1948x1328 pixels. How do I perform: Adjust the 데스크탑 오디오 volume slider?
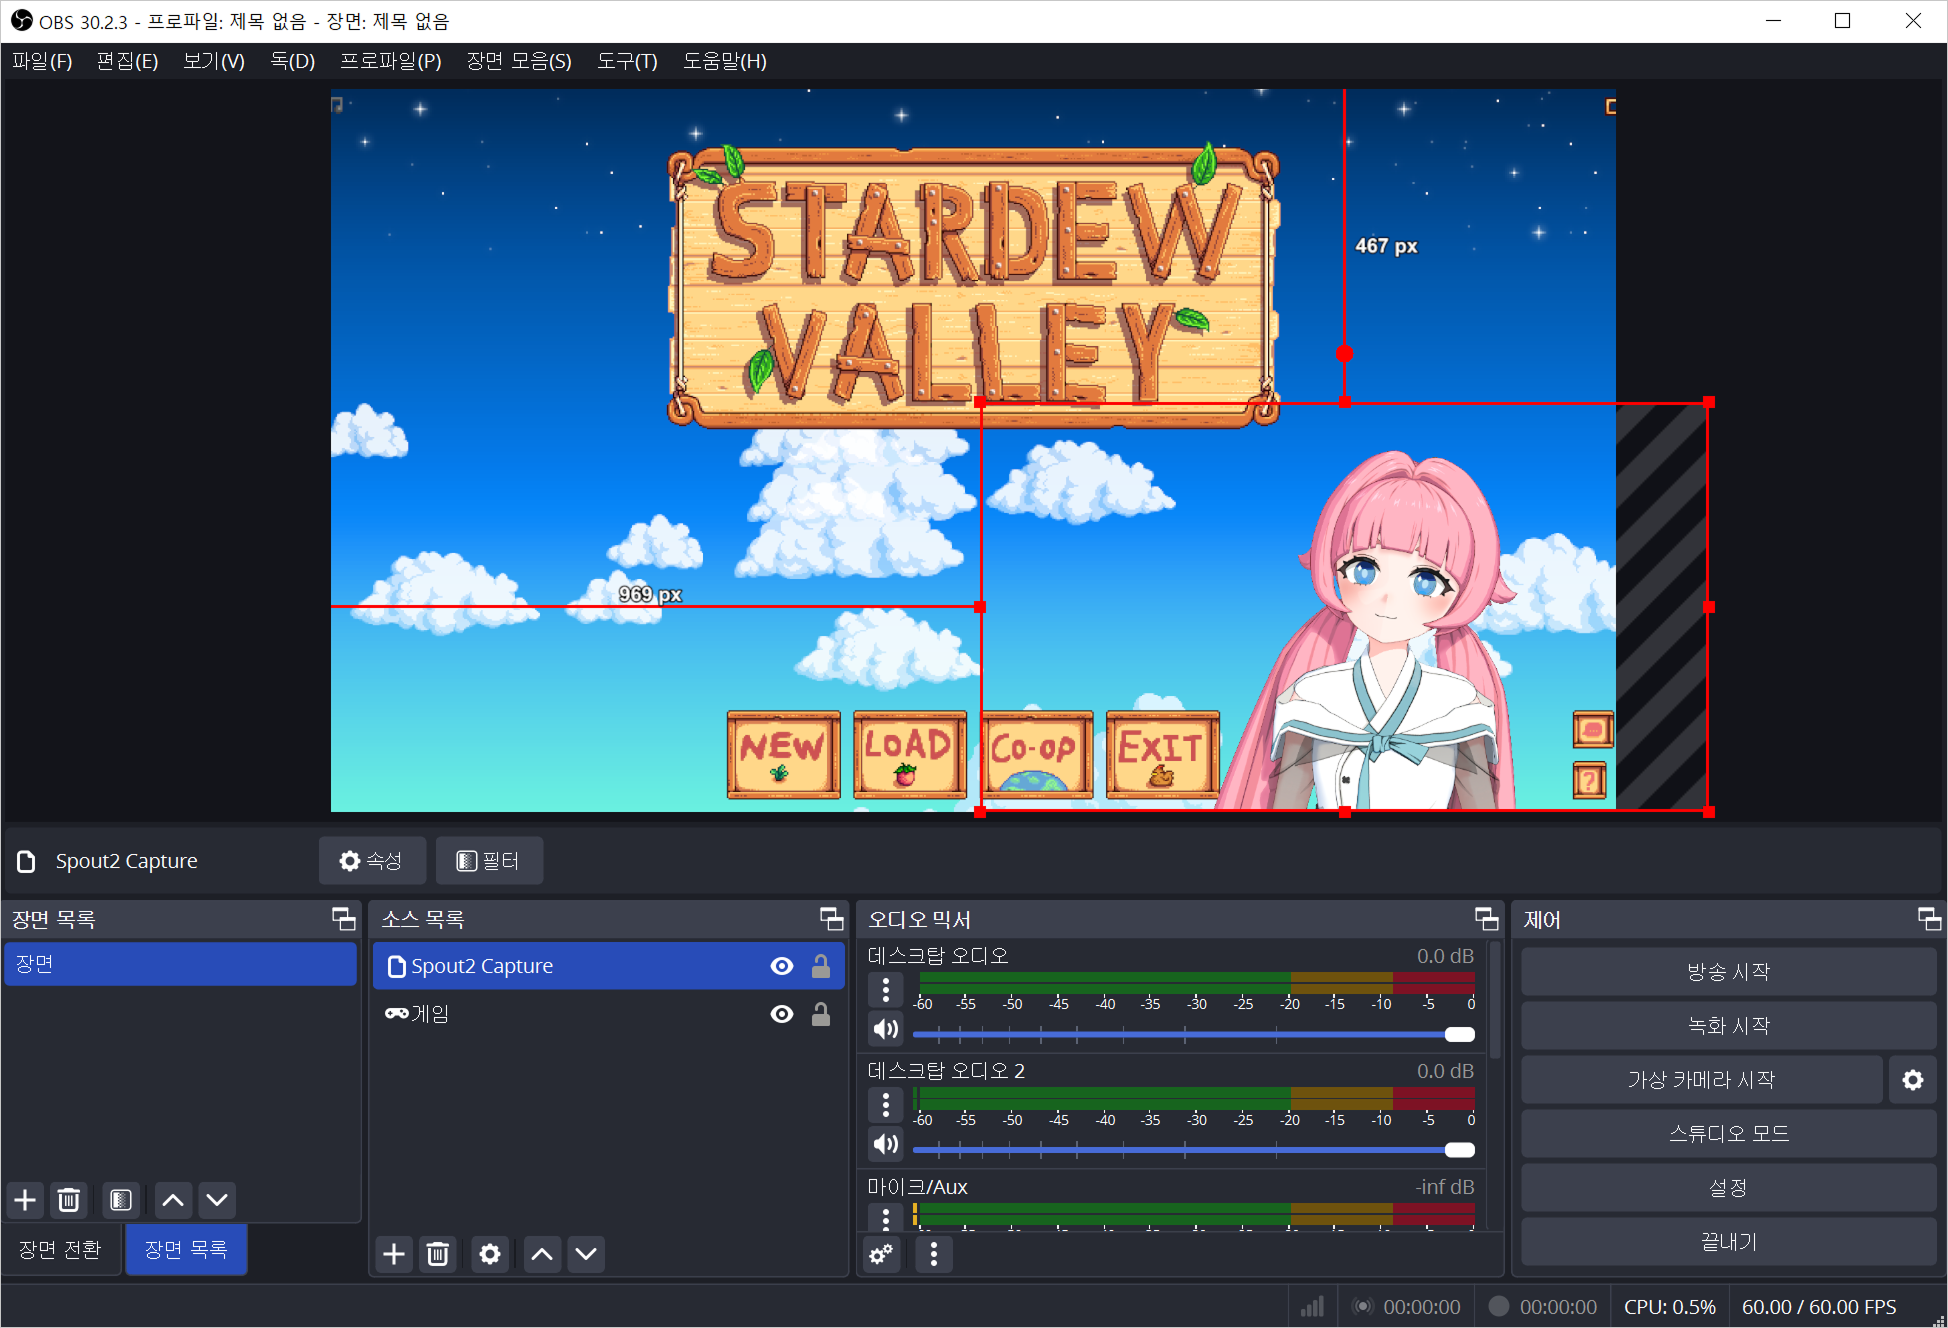point(1194,1034)
